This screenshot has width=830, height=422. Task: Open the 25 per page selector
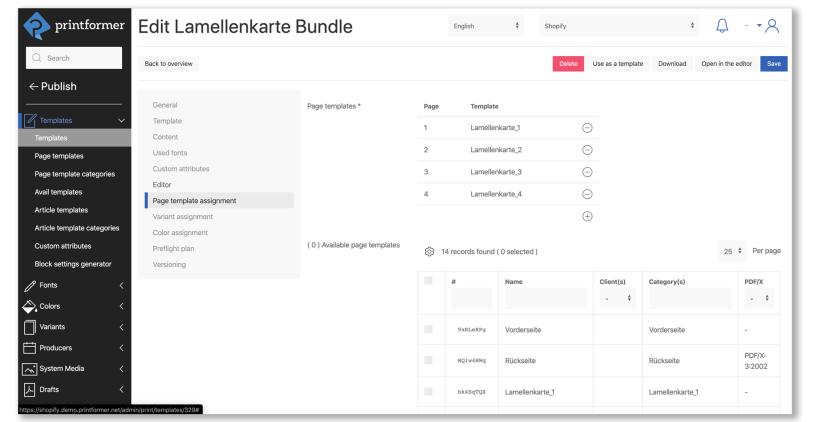731,252
